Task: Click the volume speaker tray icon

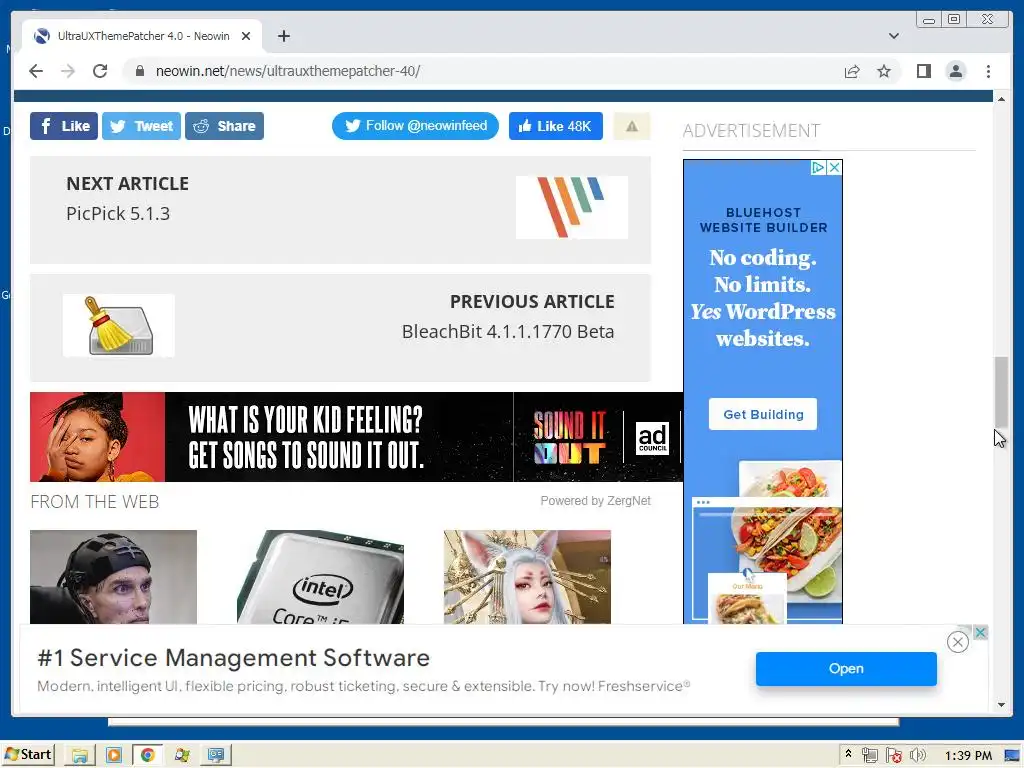Action: 918,756
